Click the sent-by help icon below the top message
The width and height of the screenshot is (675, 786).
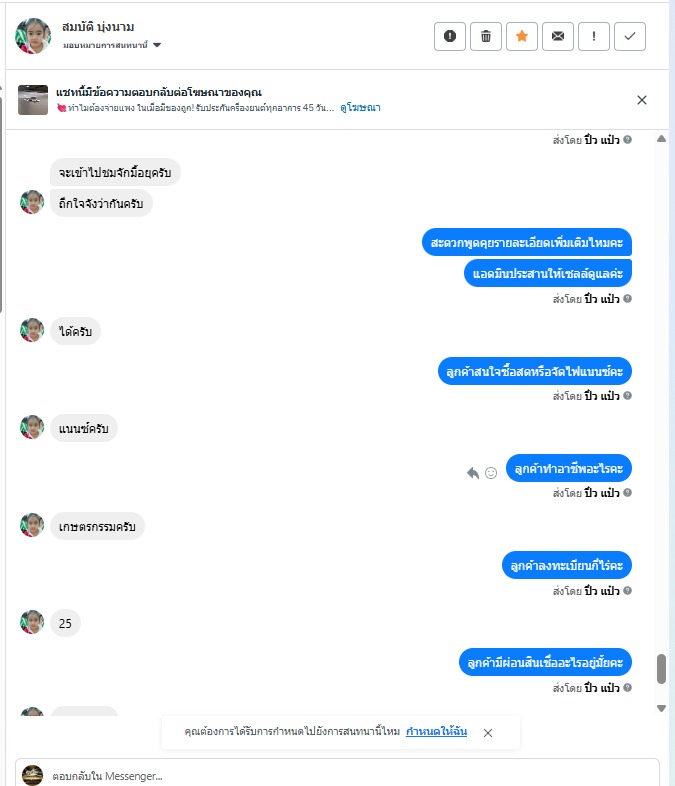click(627, 140)
